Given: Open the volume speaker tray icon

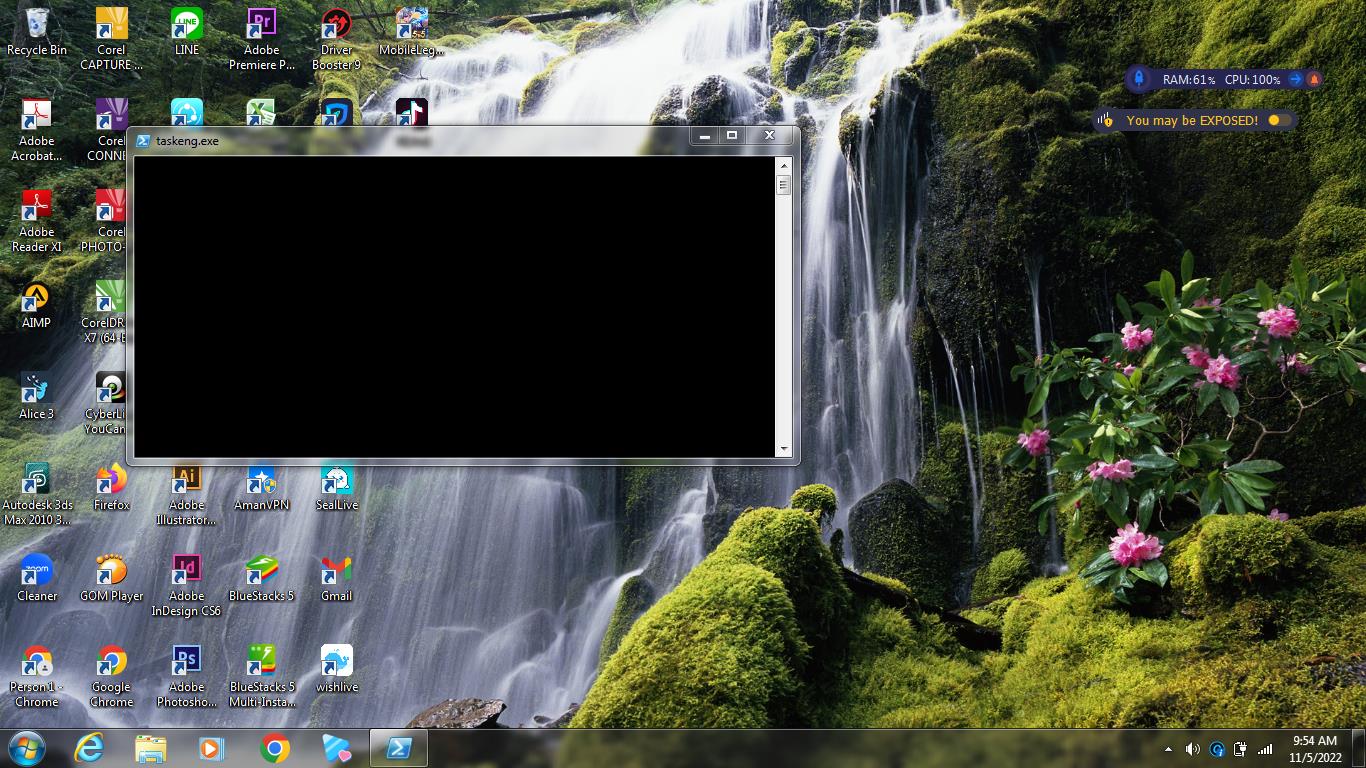Looking at the screenshot, I should (x=1192, y=749).
